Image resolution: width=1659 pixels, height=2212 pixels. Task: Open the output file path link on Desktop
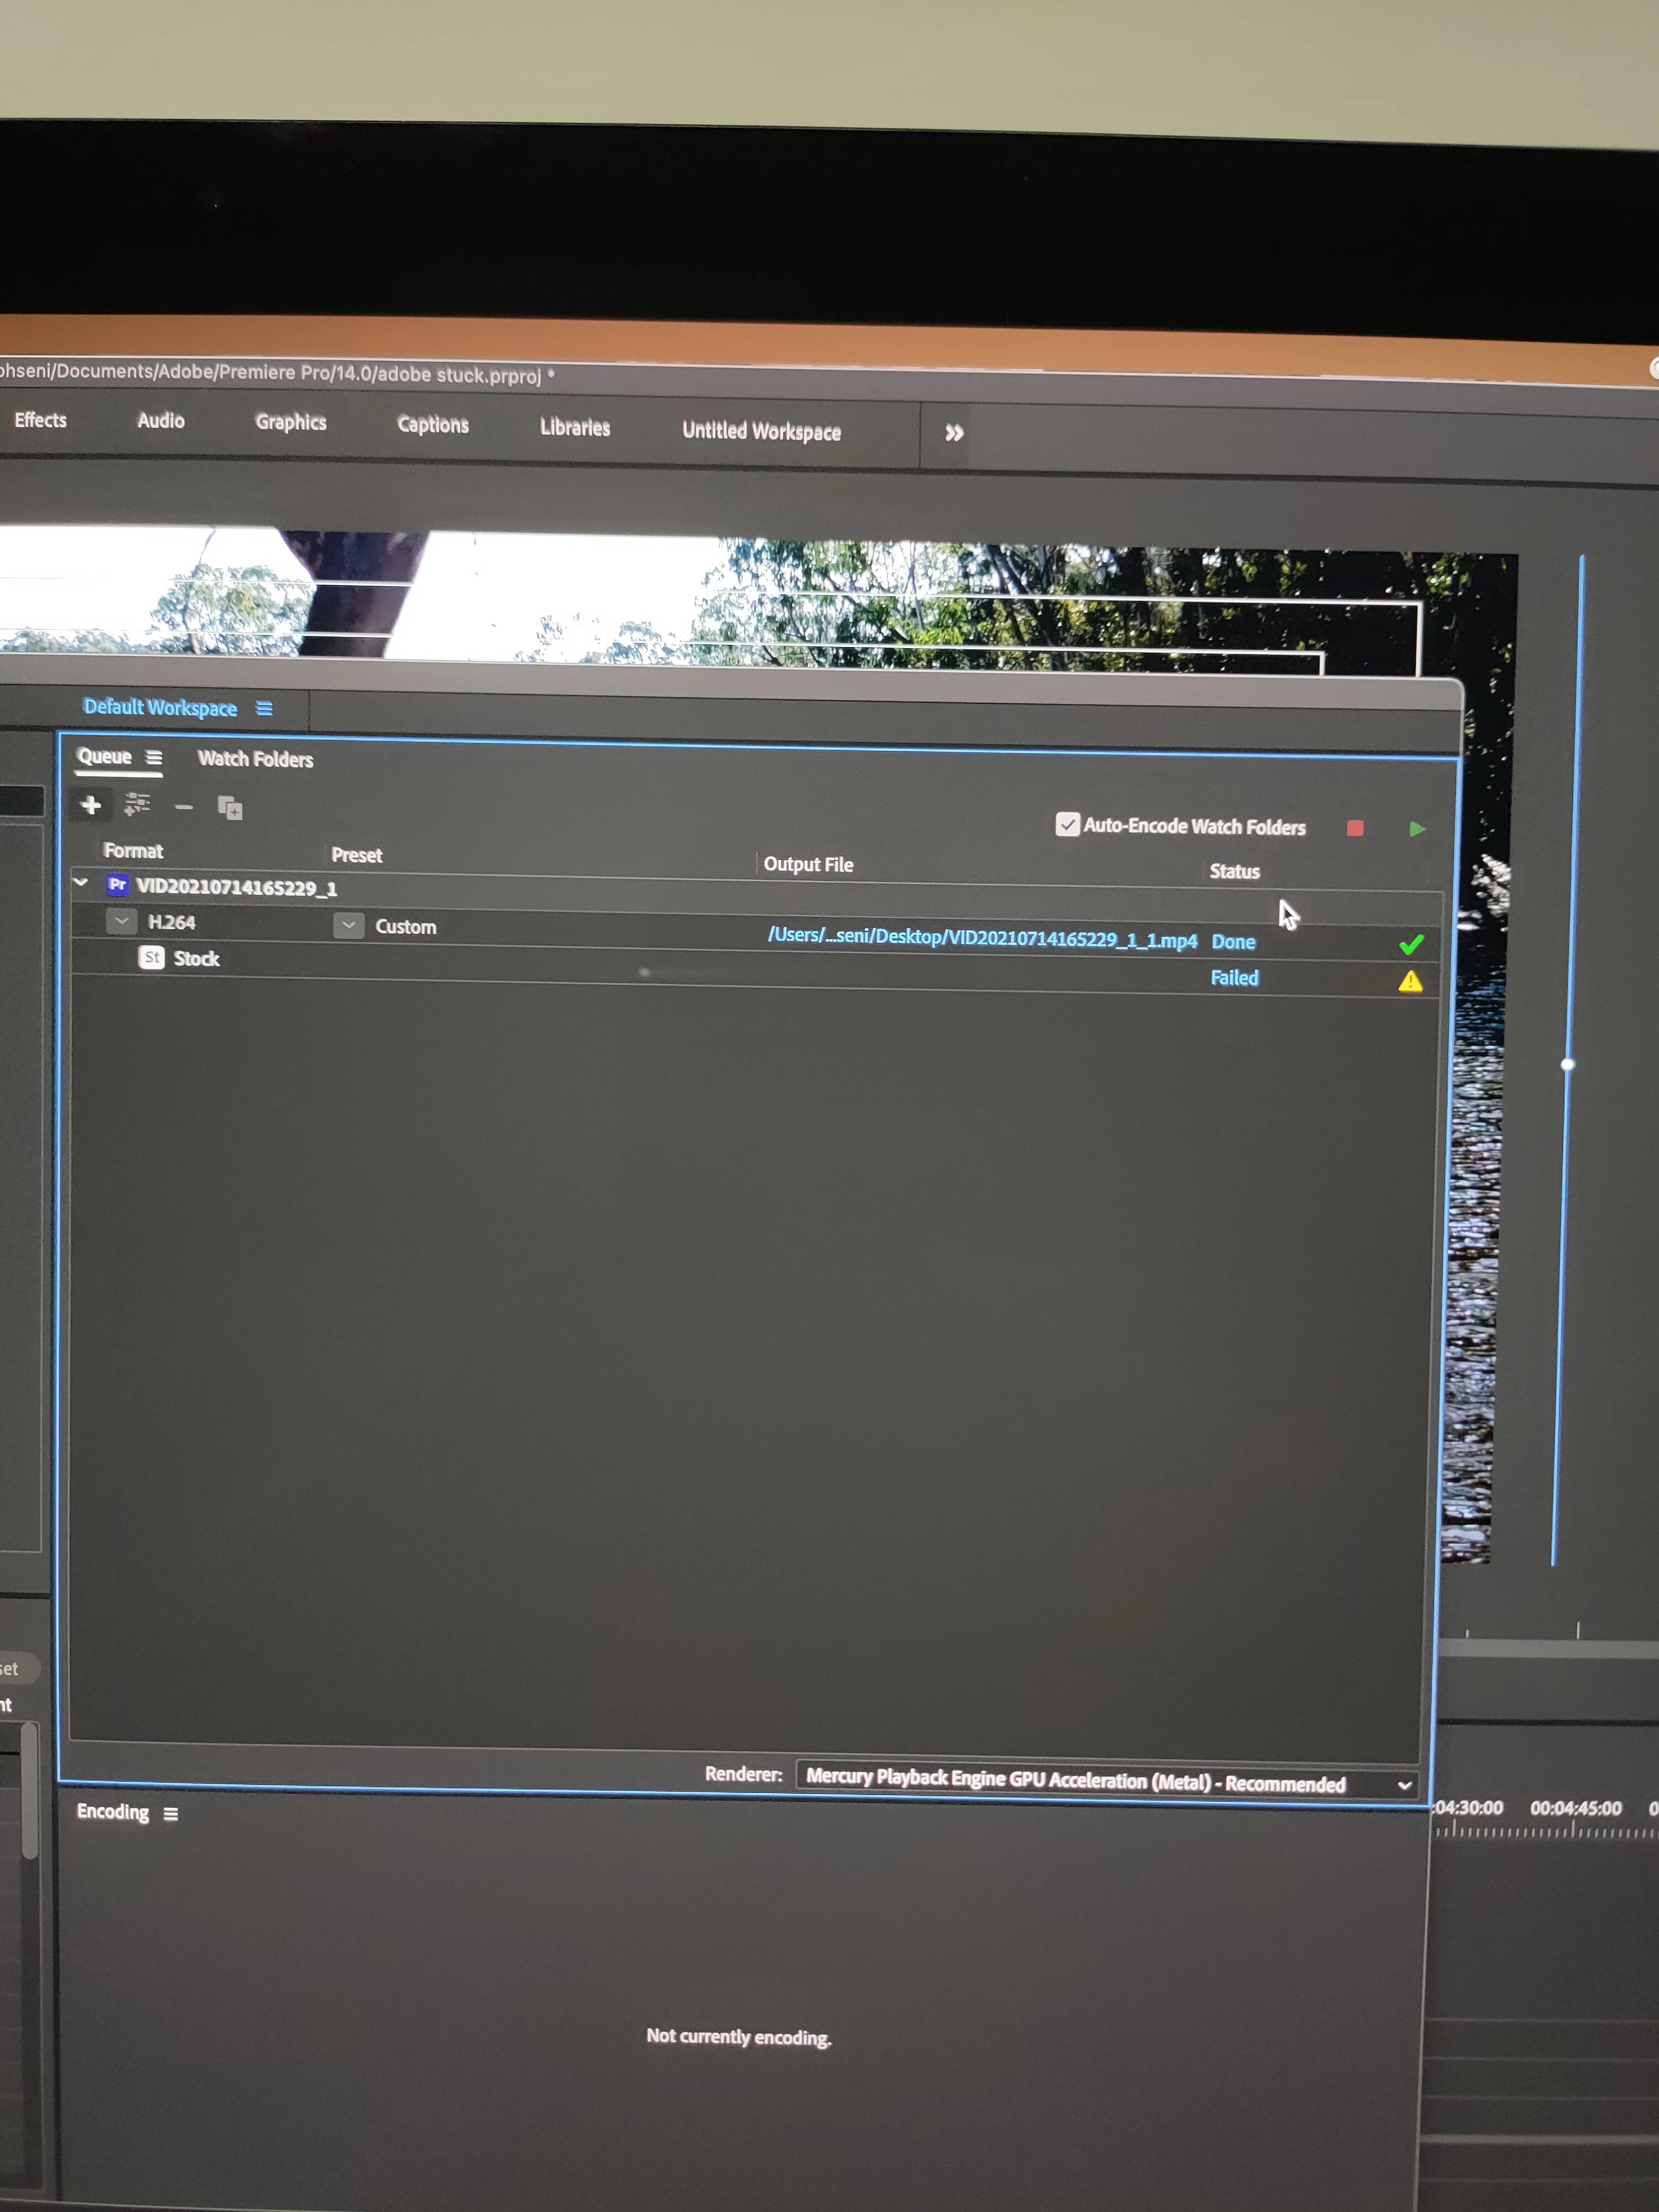[x=982, y=938]
